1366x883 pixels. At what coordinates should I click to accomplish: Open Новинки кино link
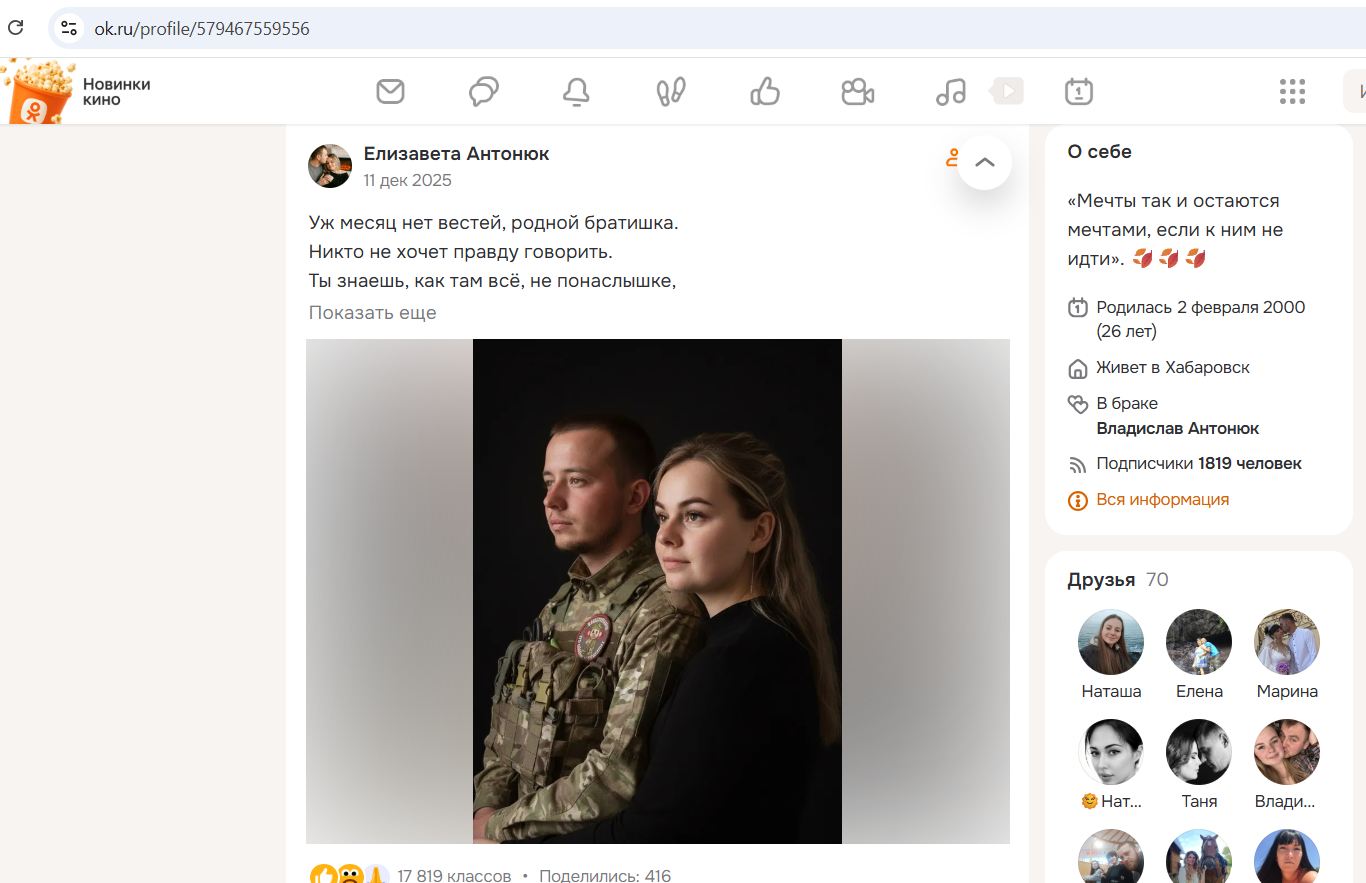pyautogui.click(x=116, y=92)
